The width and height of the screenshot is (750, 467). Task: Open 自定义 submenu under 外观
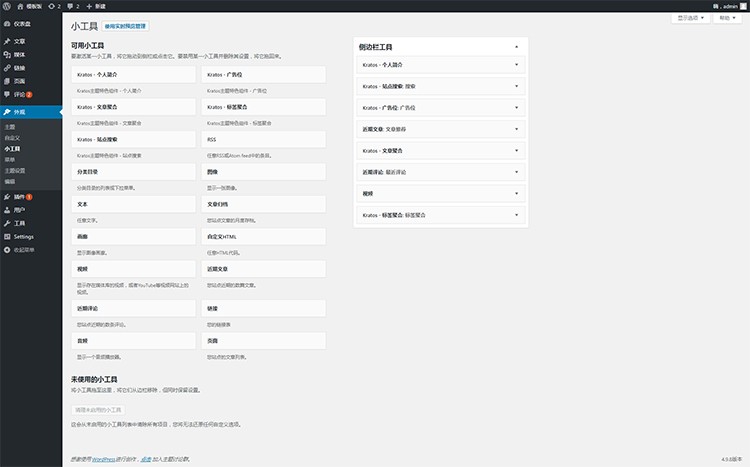coord(12,138)
